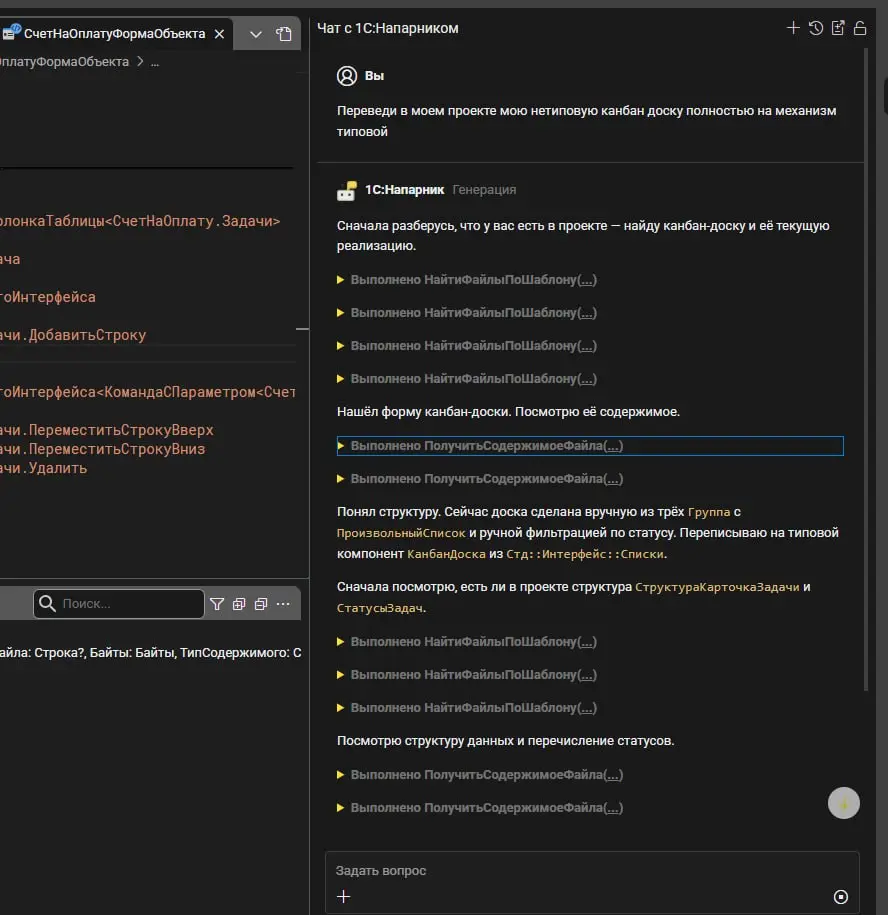888x915 pixels.
Task: Click the chat panel vertical scrollbar
Action: (866, 370)
